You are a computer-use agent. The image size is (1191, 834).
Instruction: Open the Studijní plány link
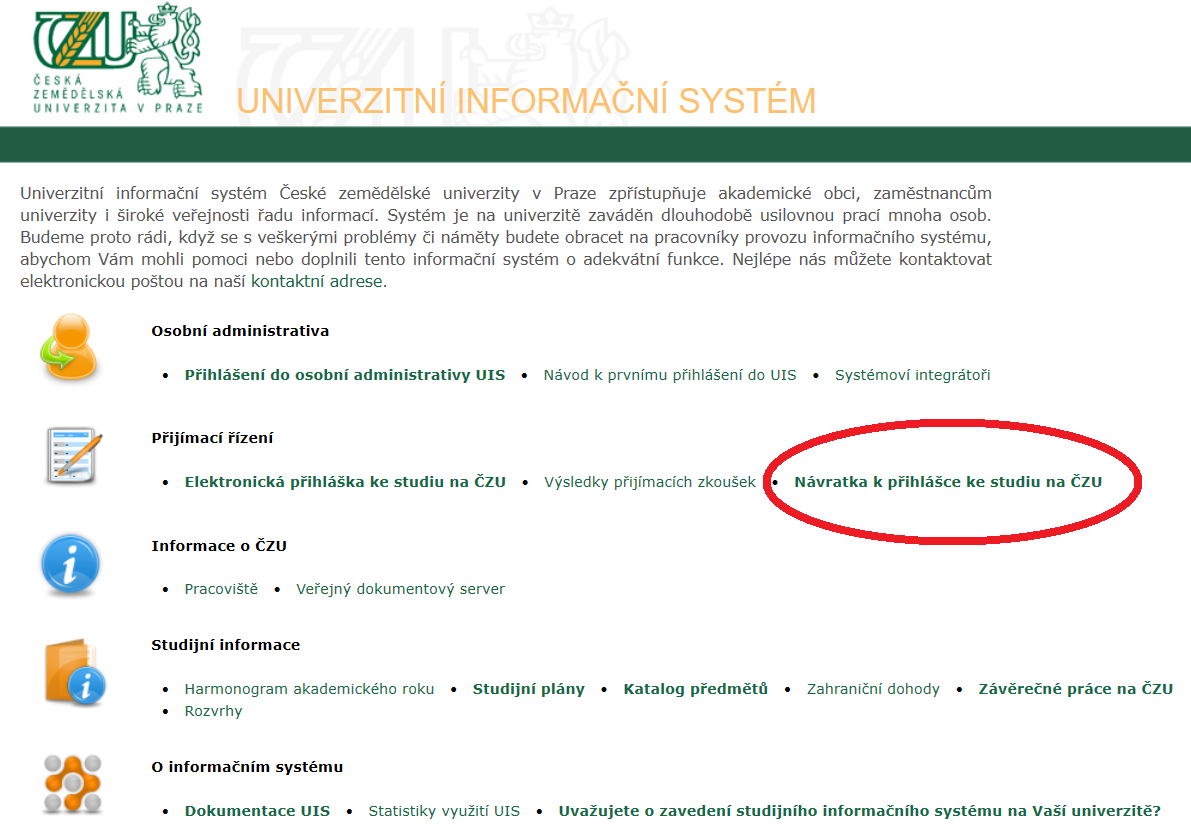[529, 688]
